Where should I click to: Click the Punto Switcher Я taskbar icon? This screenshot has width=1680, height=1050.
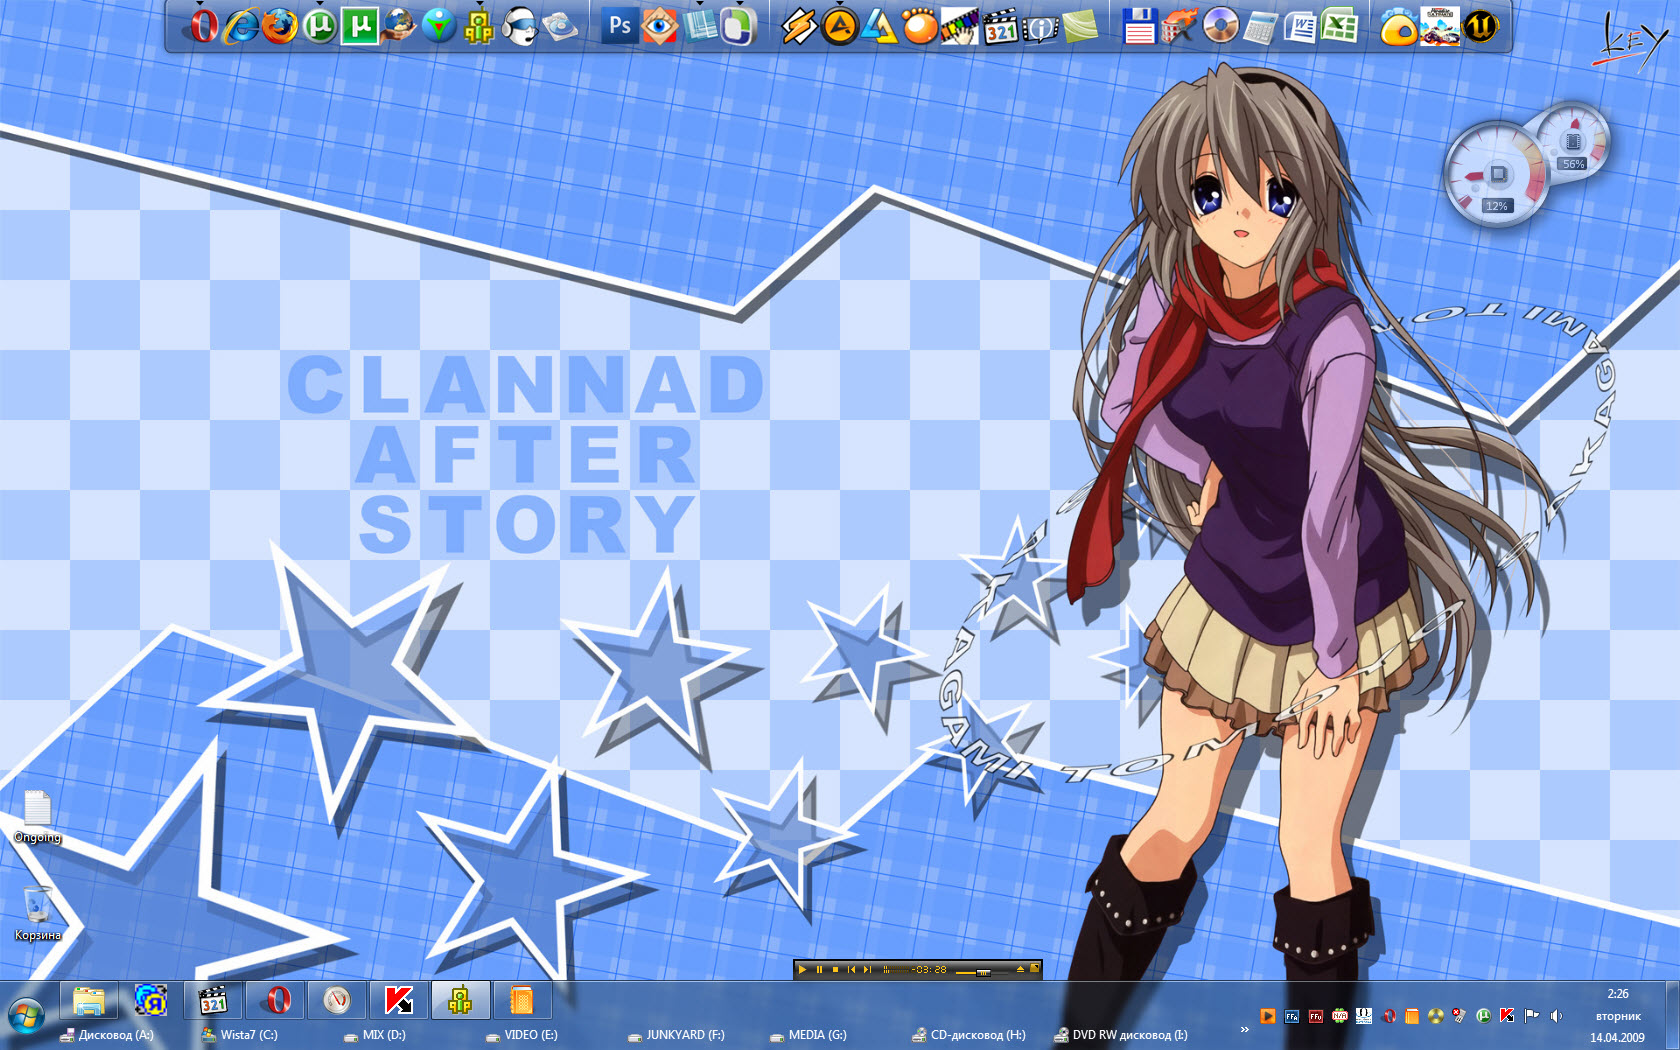(151, 1000)
